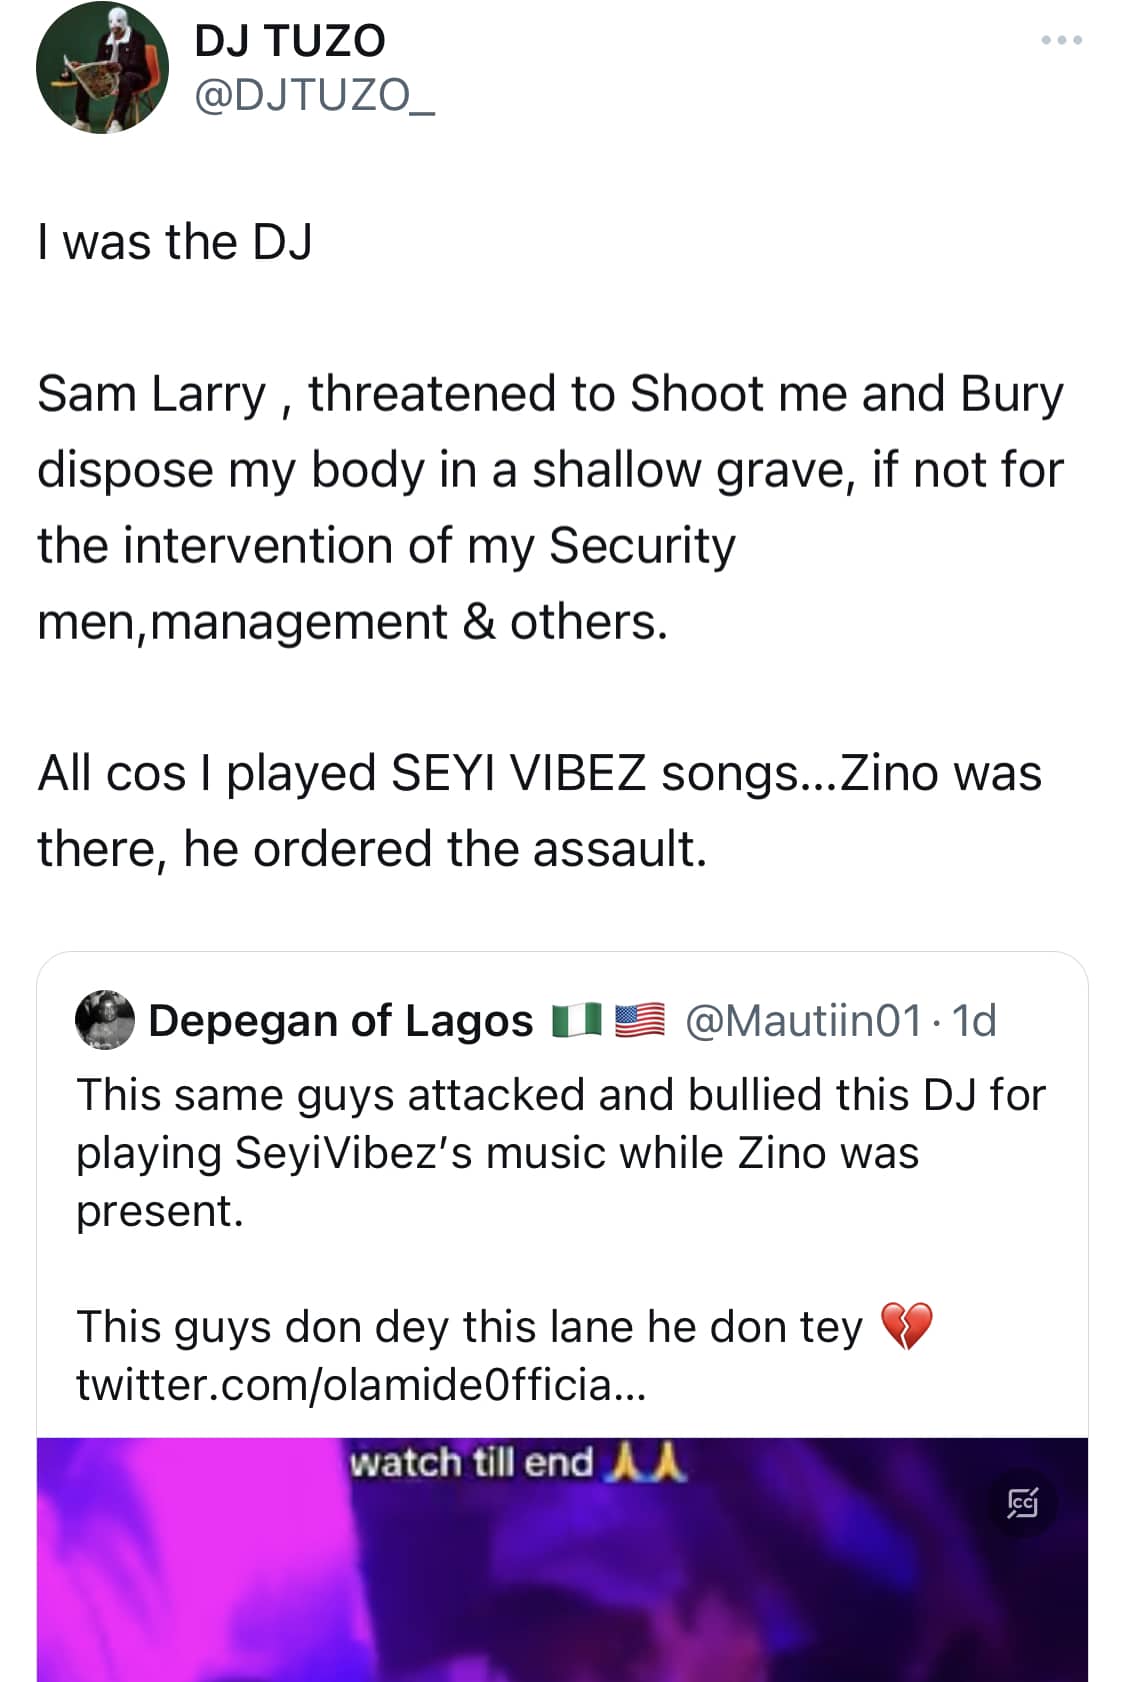Open the DJ TUZO display name
The width and height of the screenshot is (1125, 1682).
tap(289, 41)
